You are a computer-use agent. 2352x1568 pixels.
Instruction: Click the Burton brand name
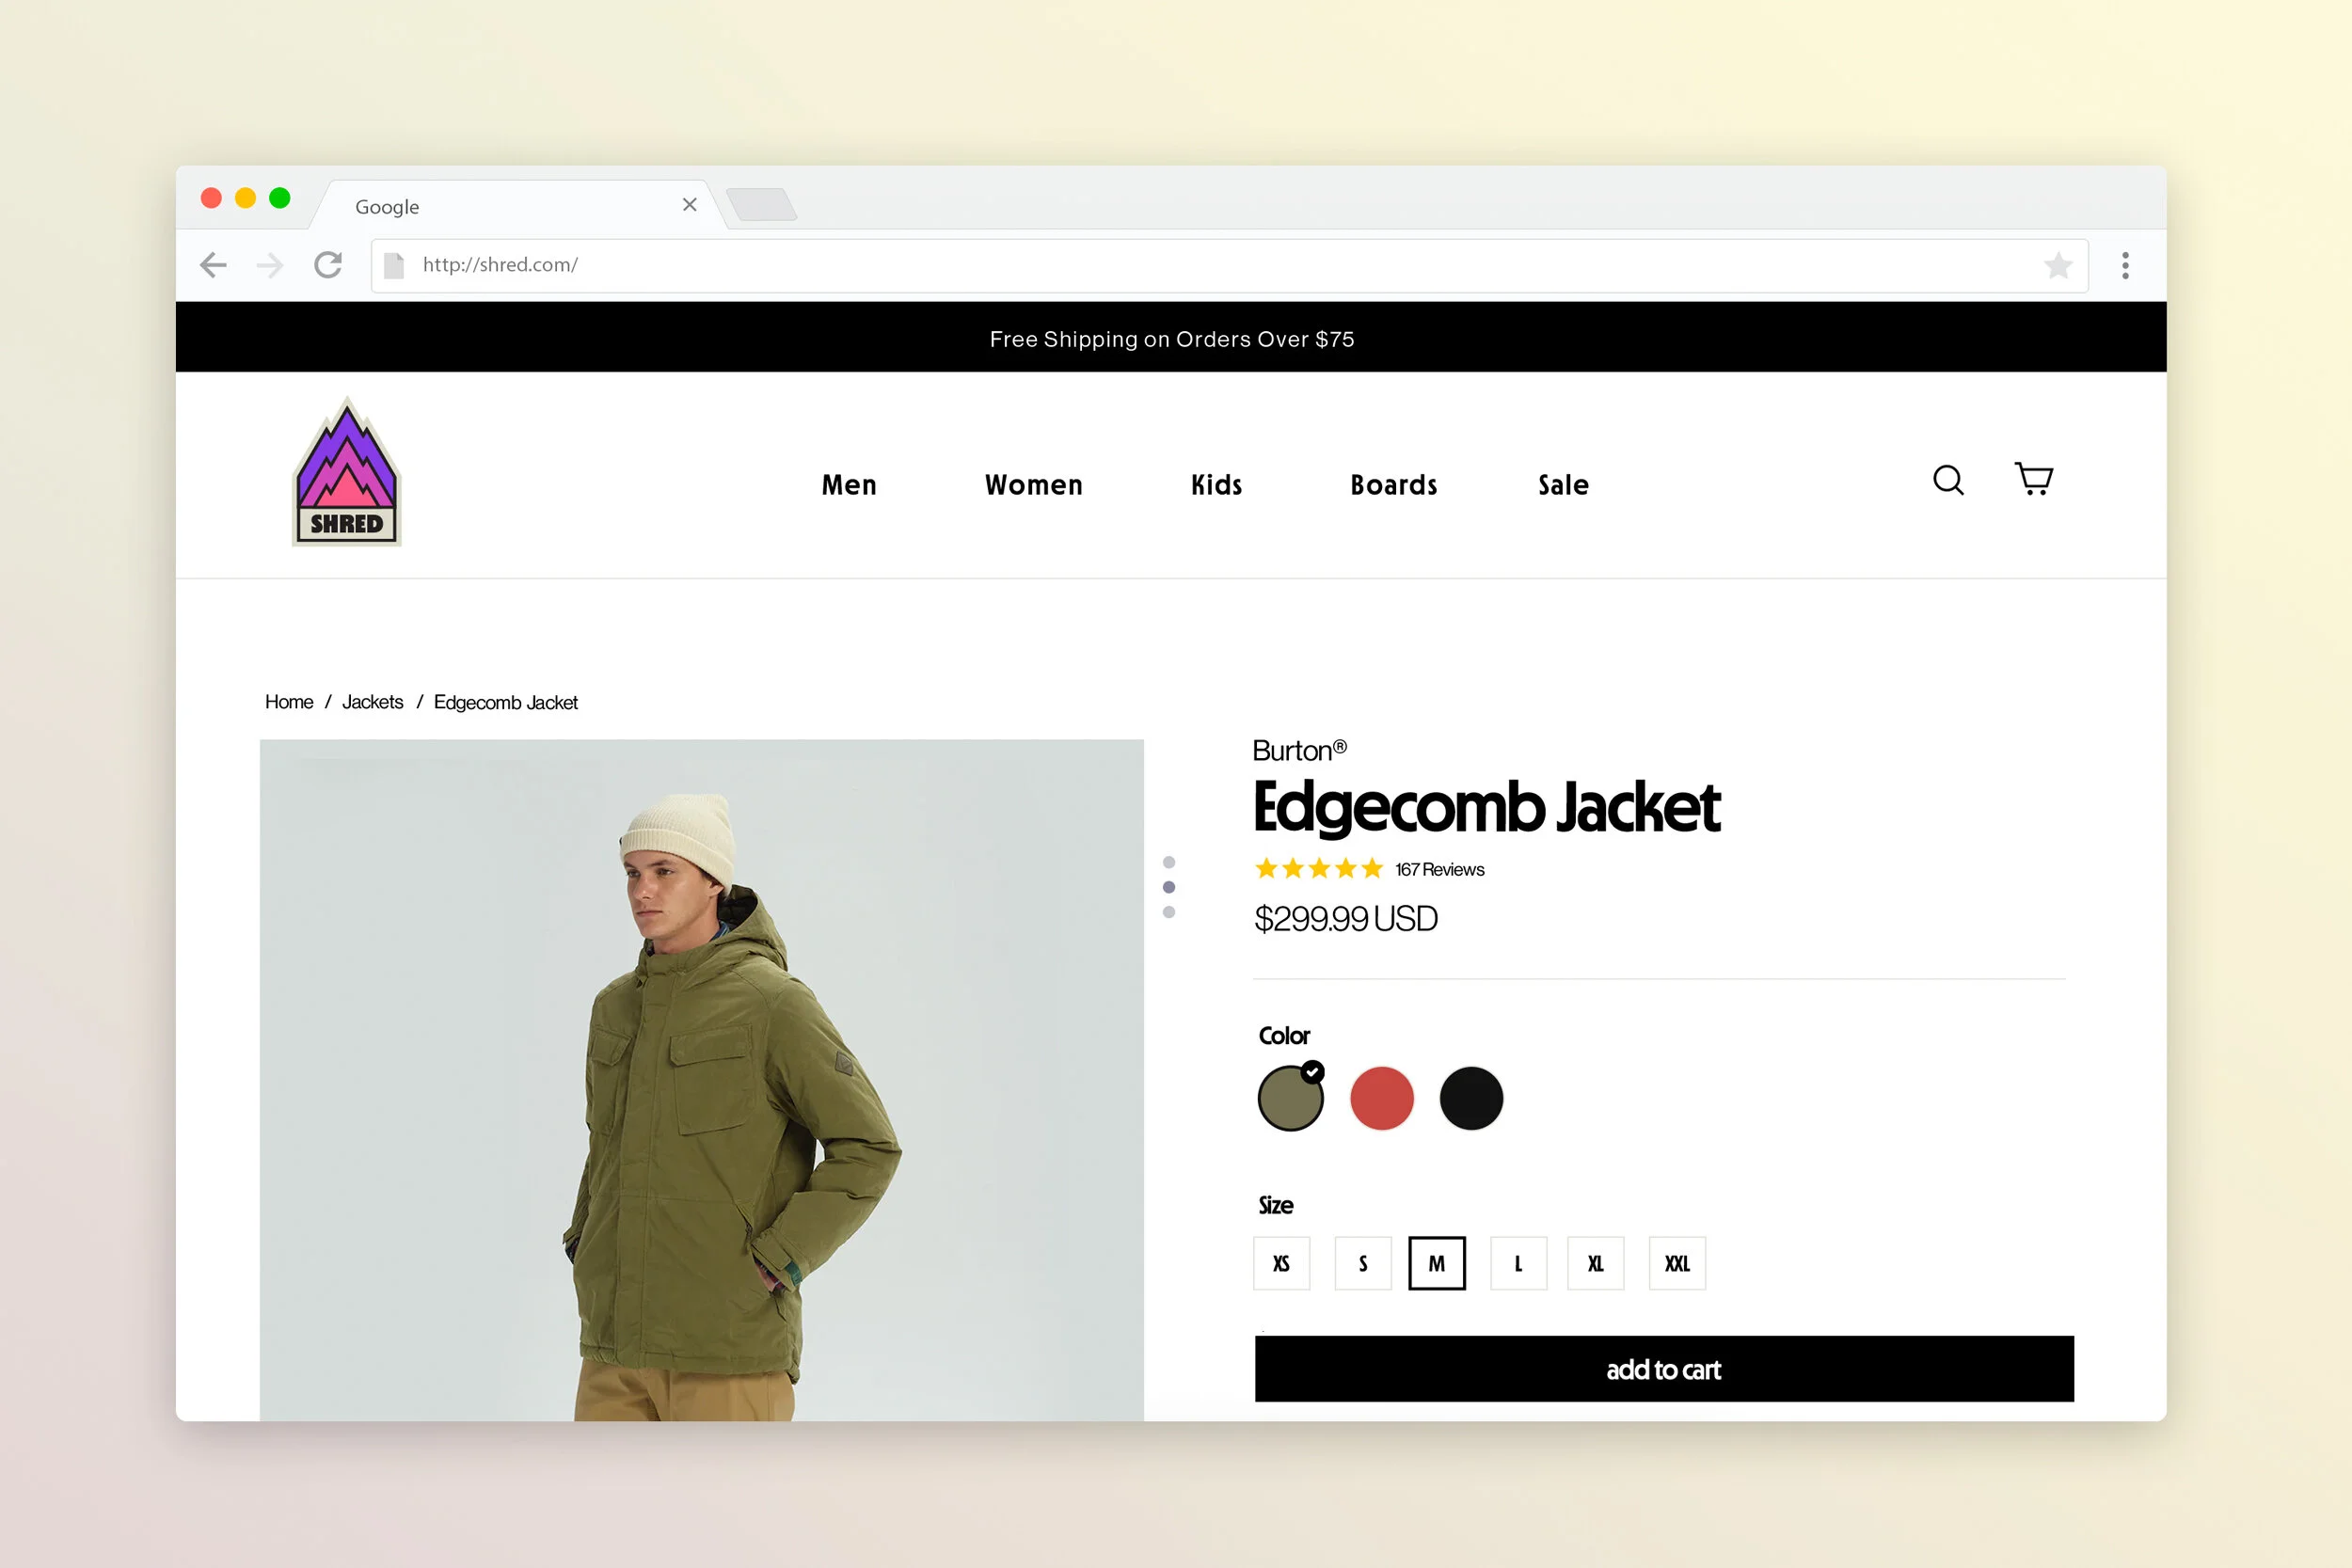(x=1299, y=750)
